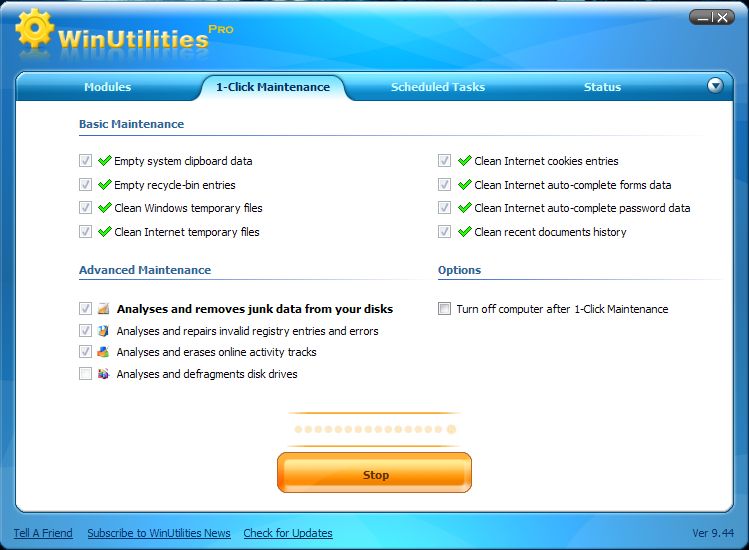Switch to the Modules tab

107,87
